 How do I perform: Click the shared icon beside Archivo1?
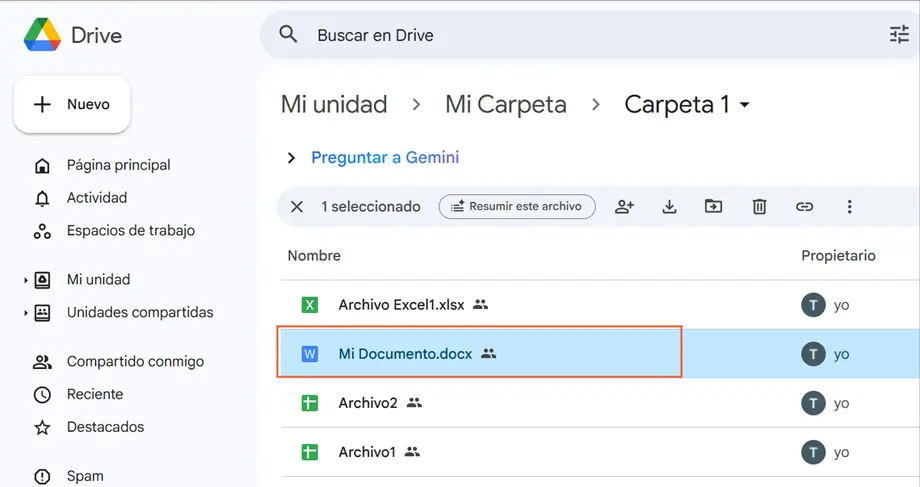pyautogui.click(x=412, y=452)
